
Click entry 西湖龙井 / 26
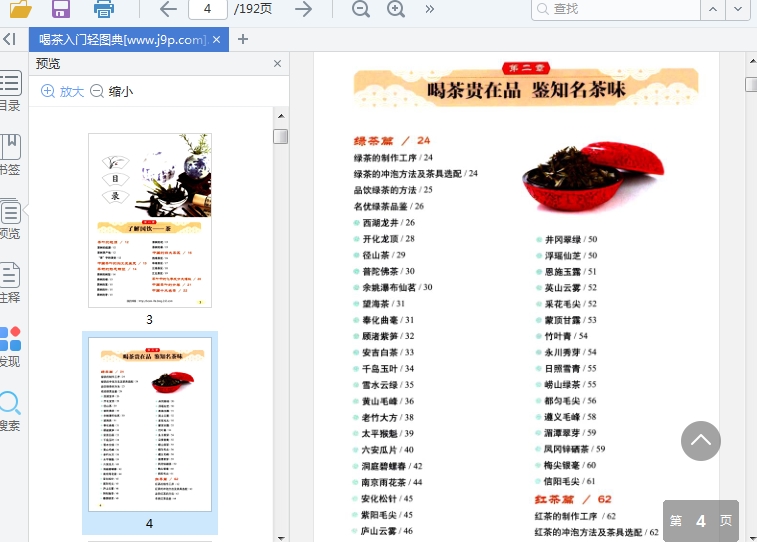pos(388,222)
